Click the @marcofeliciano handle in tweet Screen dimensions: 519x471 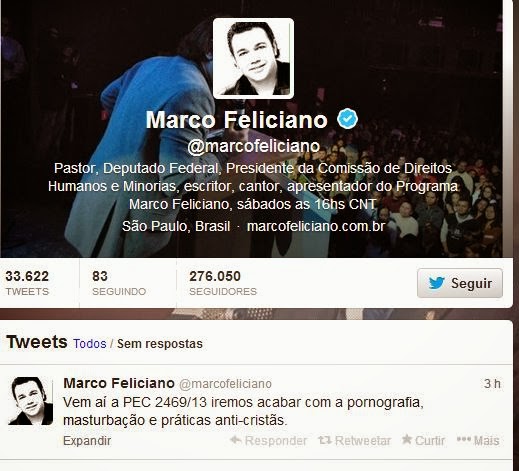pyautogui.click(x=225, y=384)
